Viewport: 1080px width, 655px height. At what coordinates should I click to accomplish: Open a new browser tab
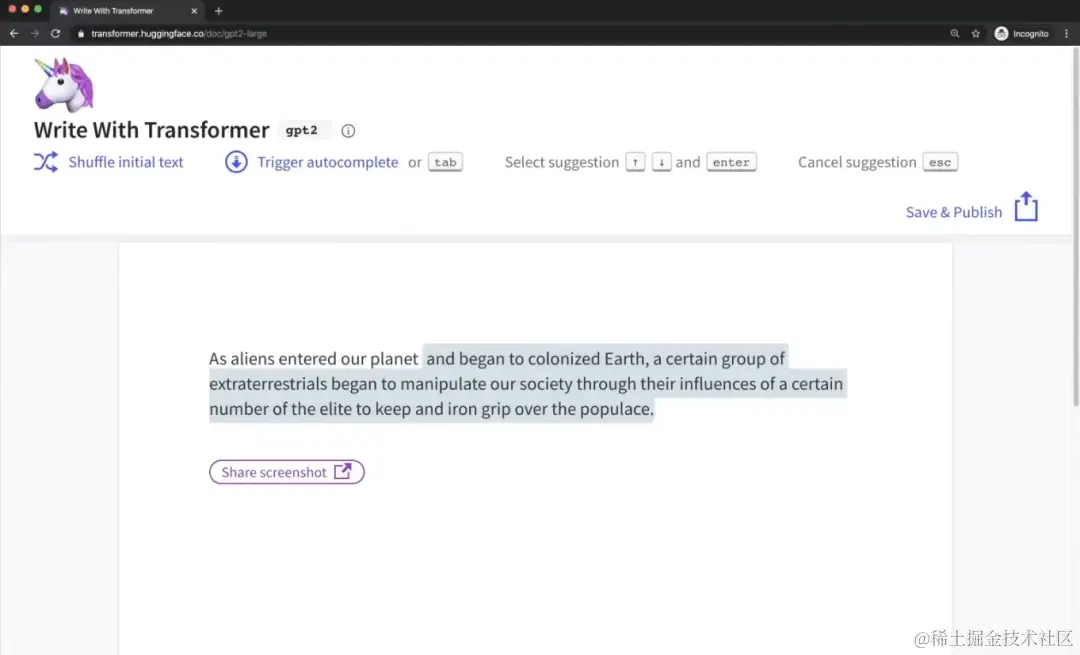pyautogui.click(x=218, y=11)
